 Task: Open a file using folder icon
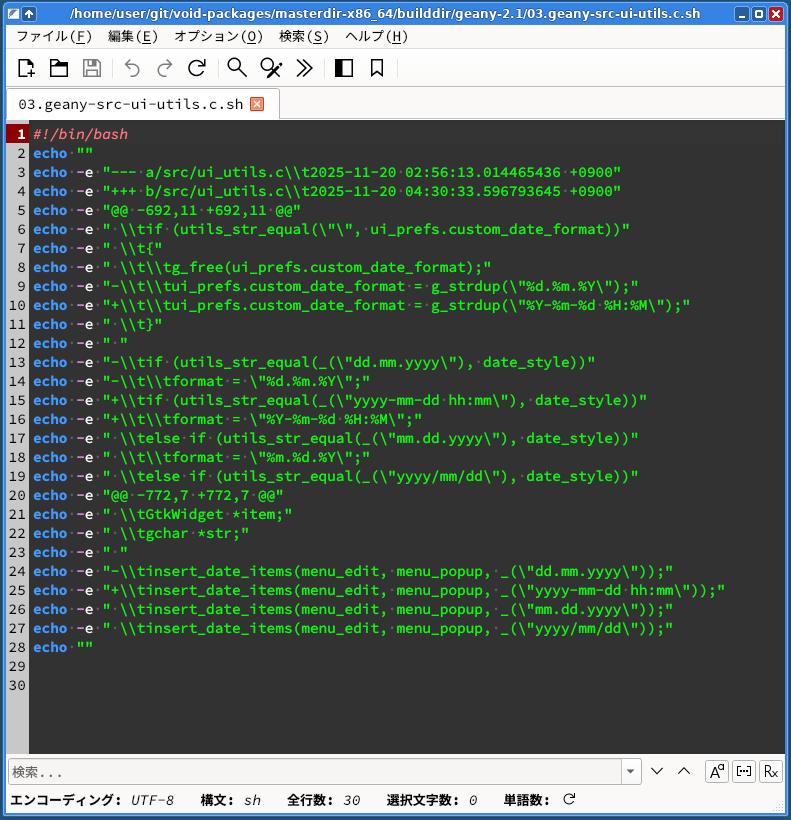[59, 68]
